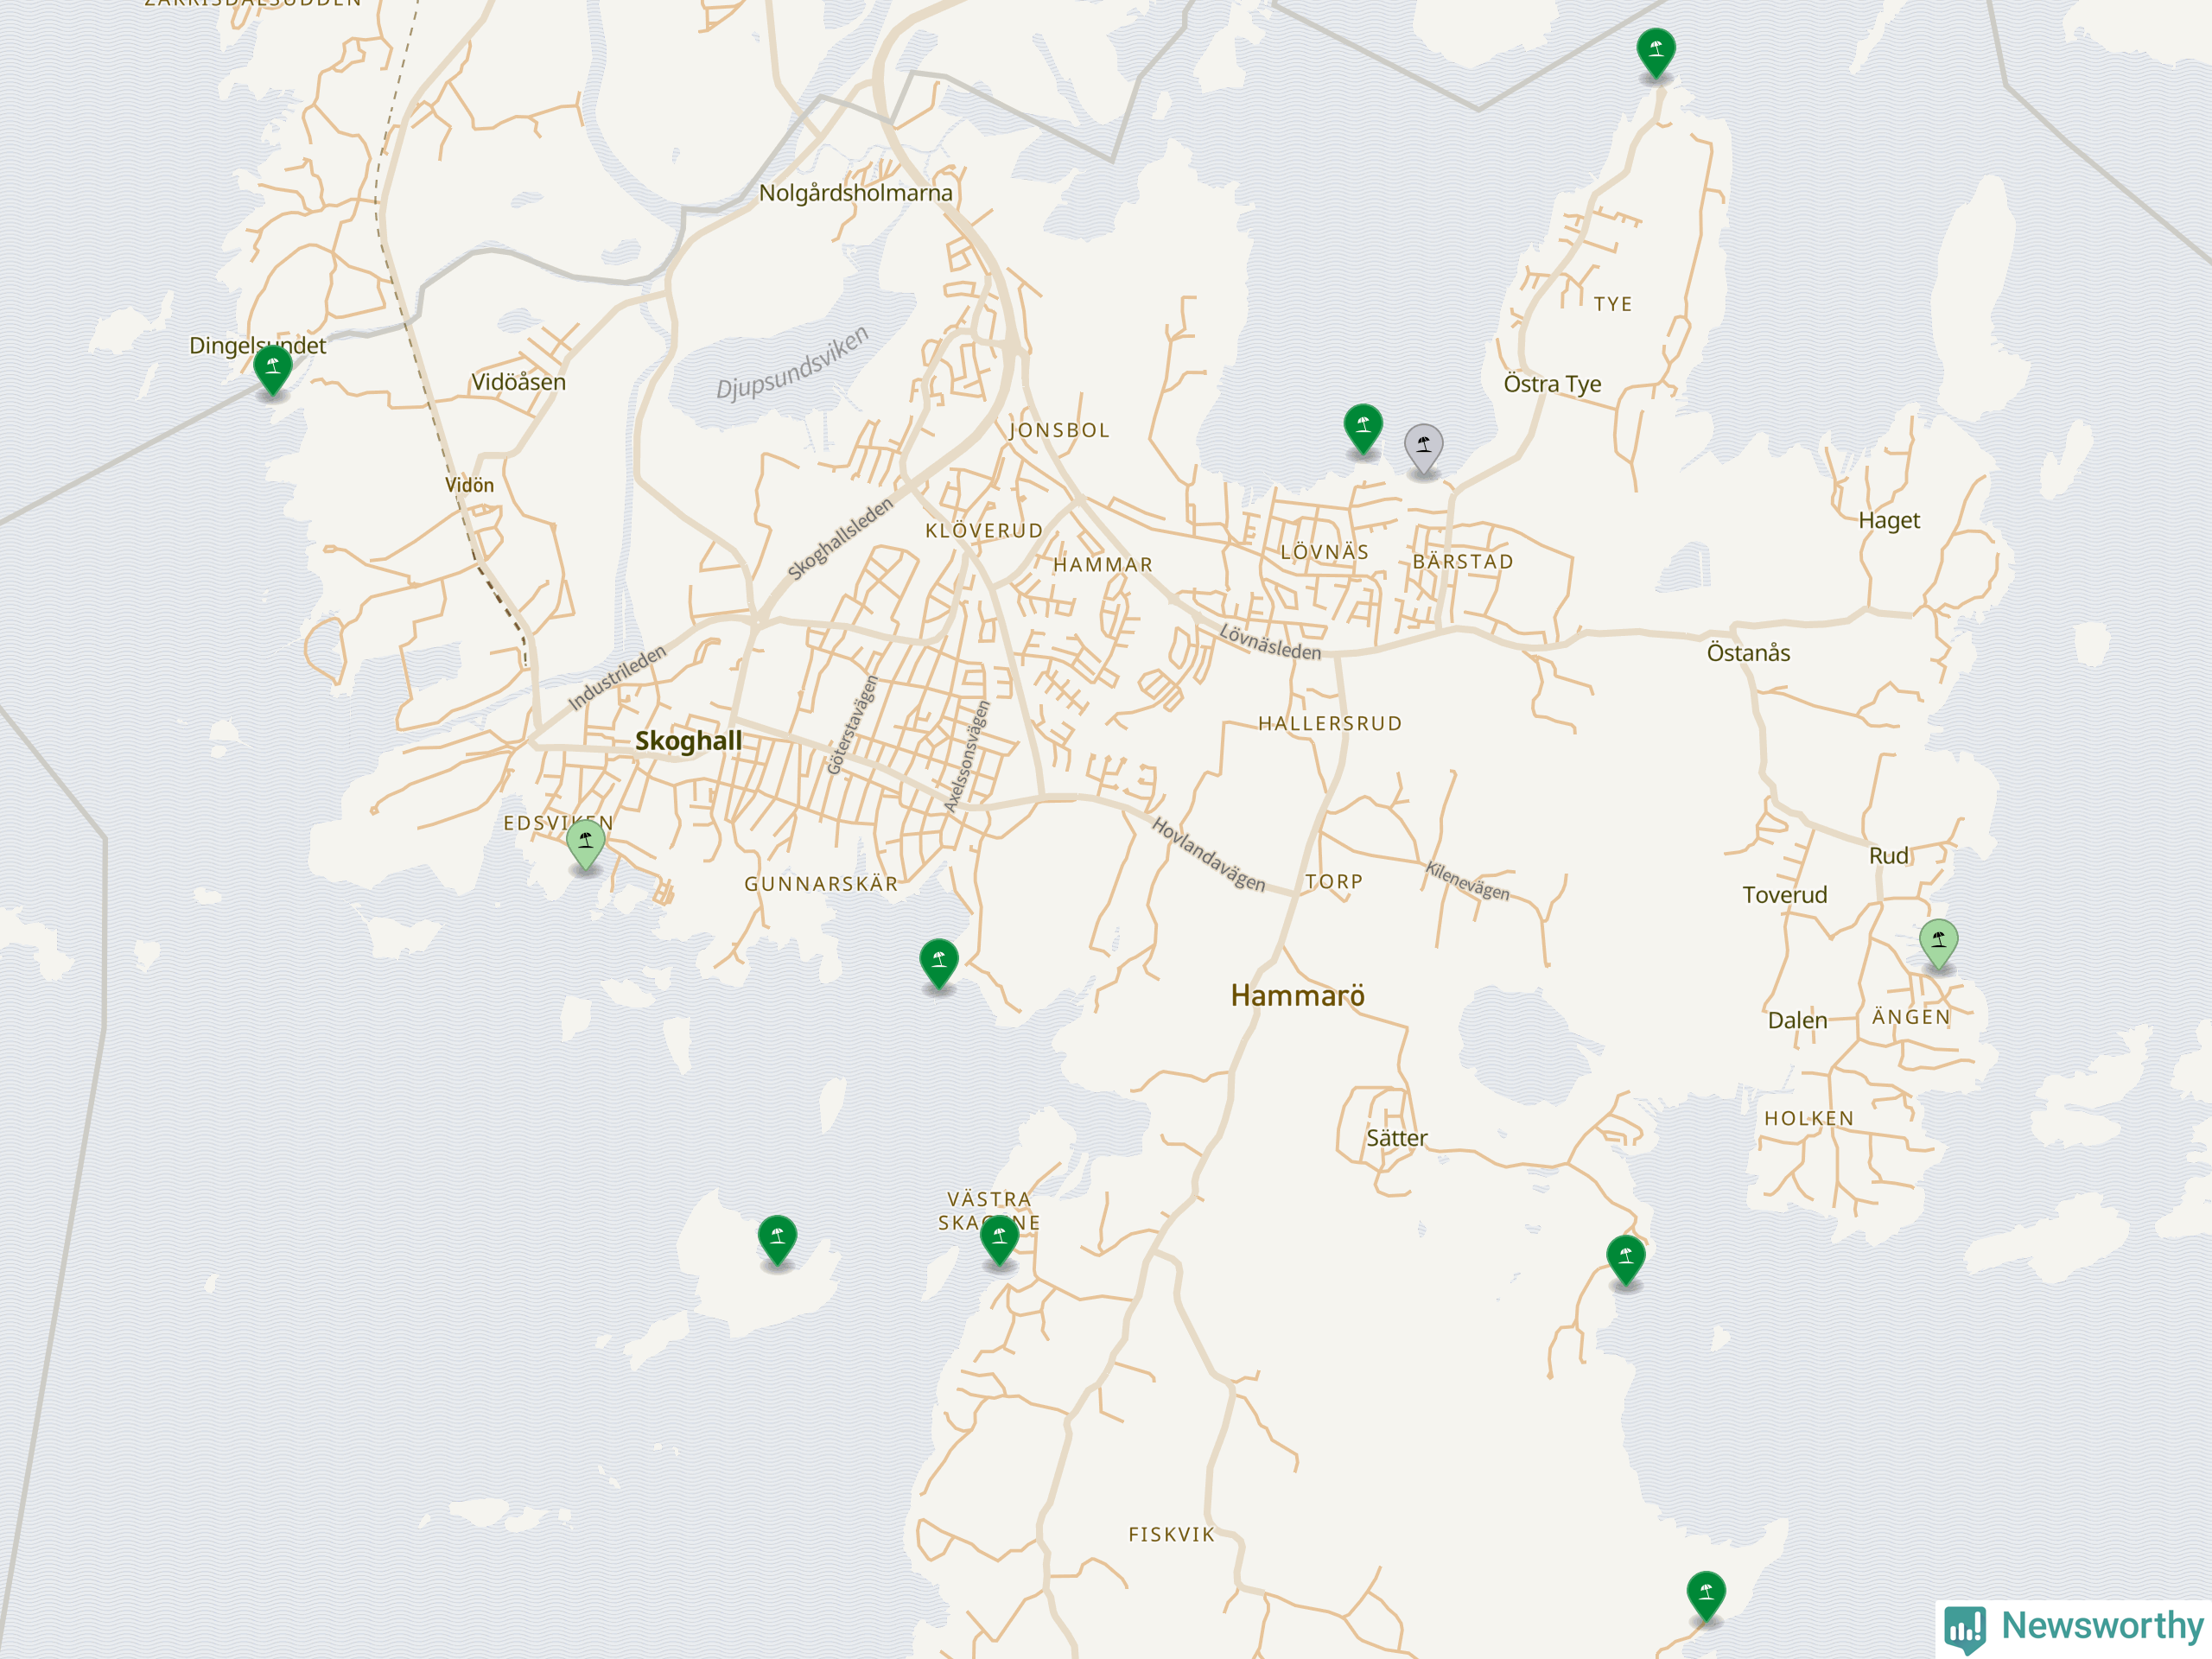Click the Toverud label
Viewport: 2212px width, 1659px height.
click(x=1784, y=895)
